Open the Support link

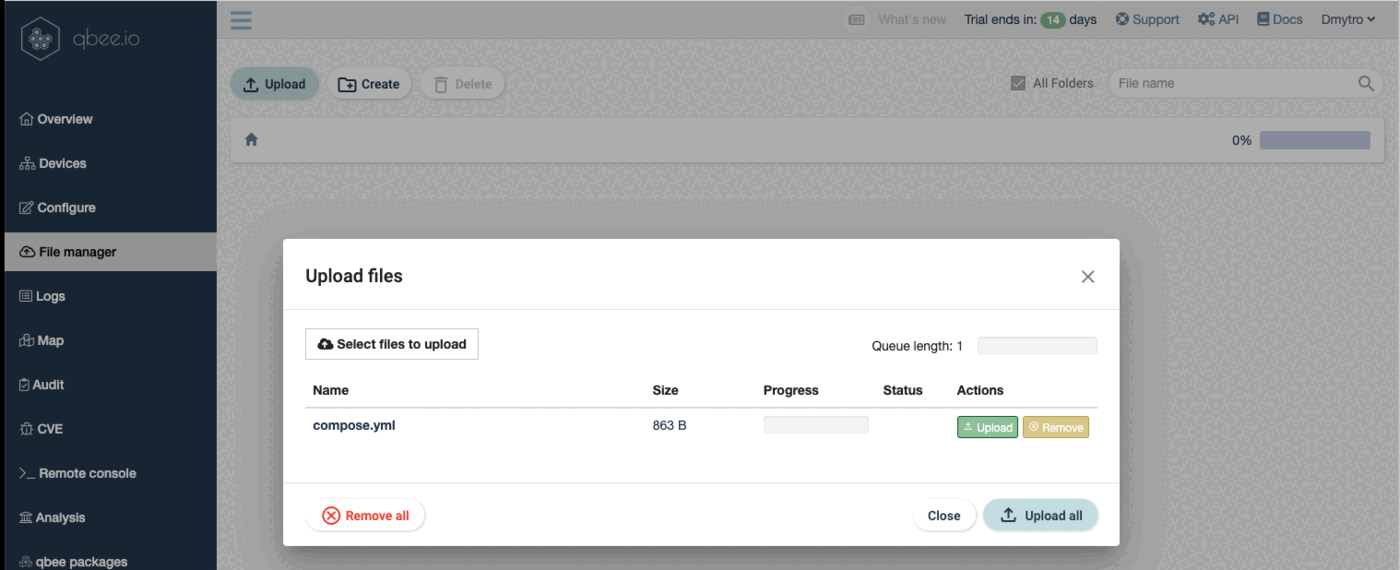click(x=1147, y=19)
